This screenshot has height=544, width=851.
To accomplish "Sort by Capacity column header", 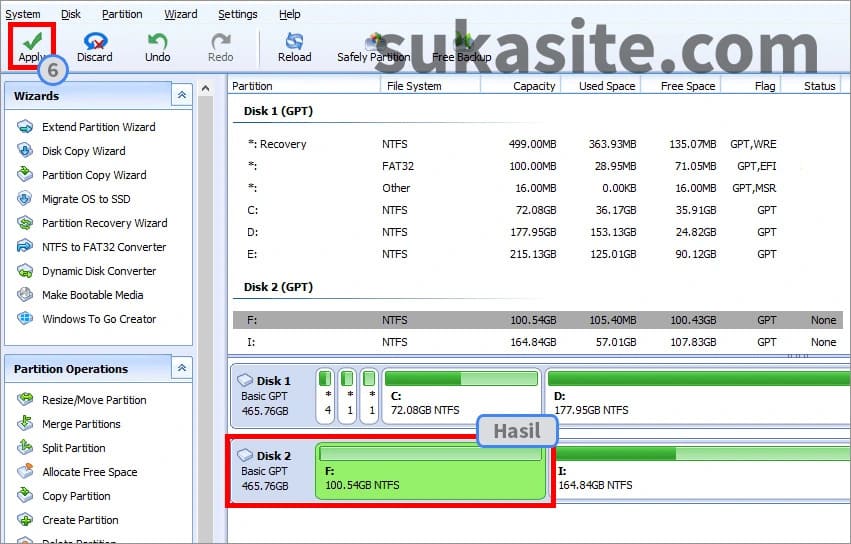I will coord(520,86).
